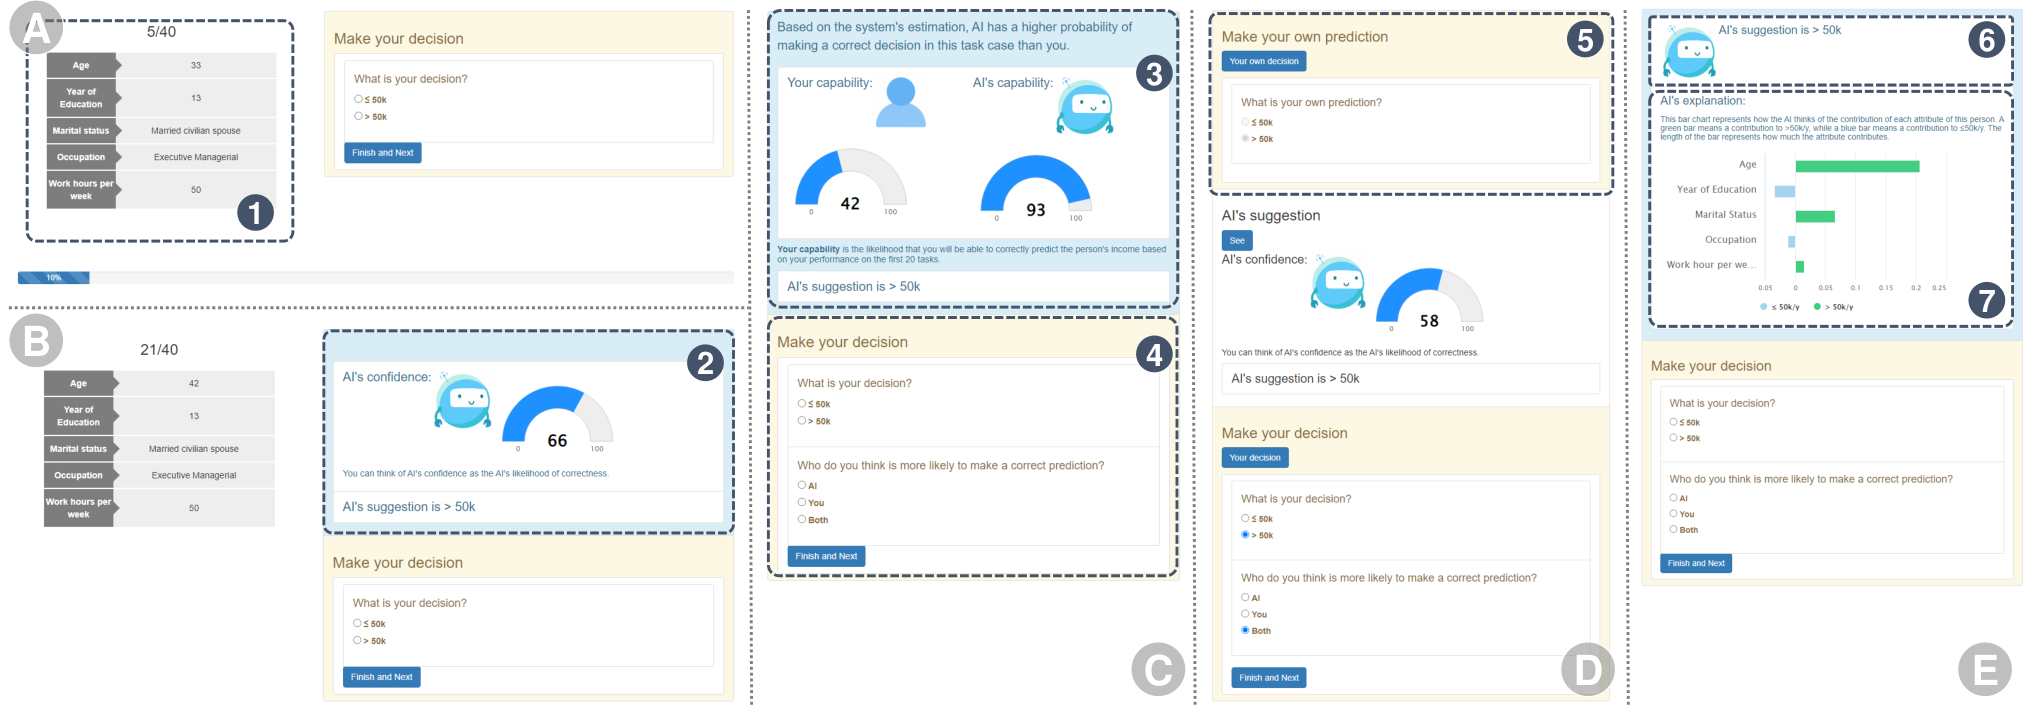Screen dimensions: 2035x715
Task: Select '> 50k' in the 5/40 task decision form
Action: coord(358,116)
